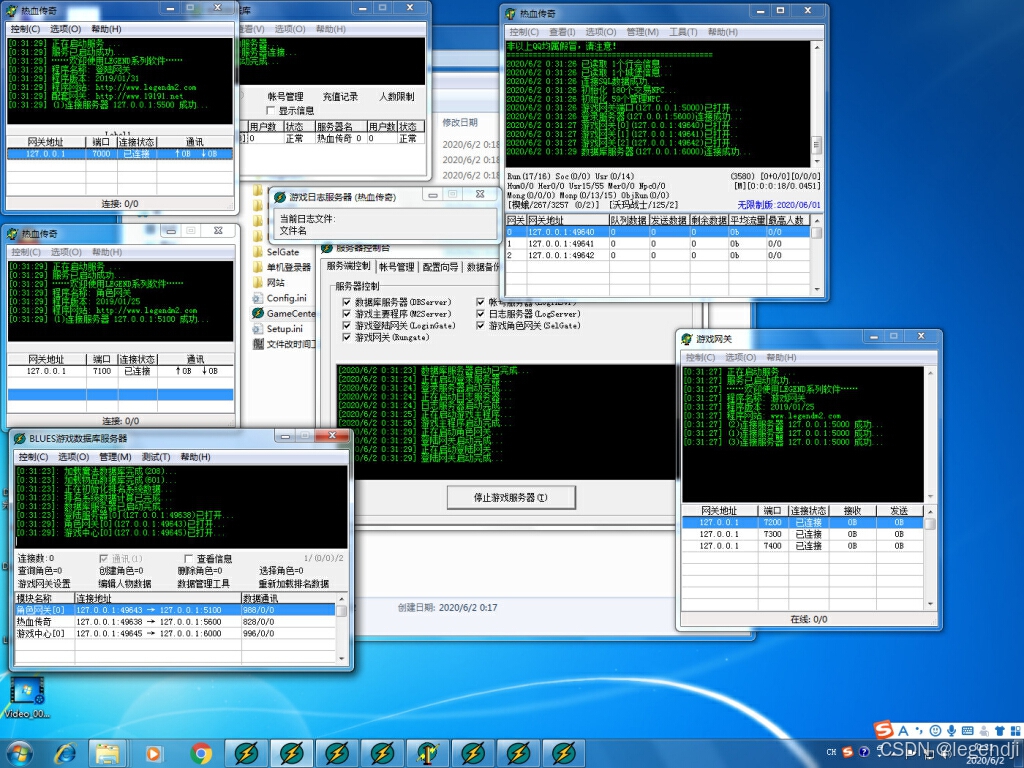Select the 7300 port row in 游戏网关
1024x768 pixels.
click(x=802, y=534)
